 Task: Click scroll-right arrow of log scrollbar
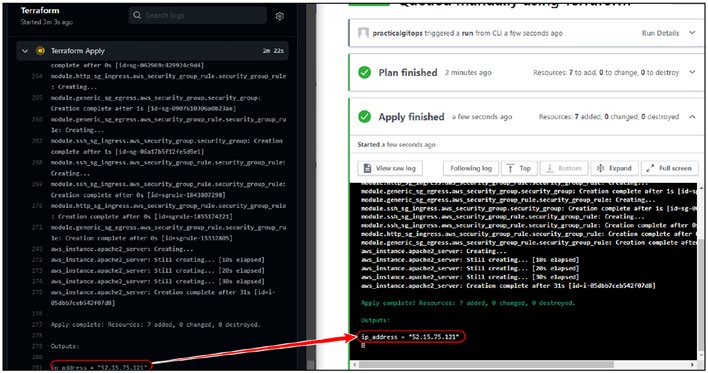point(693,364)
